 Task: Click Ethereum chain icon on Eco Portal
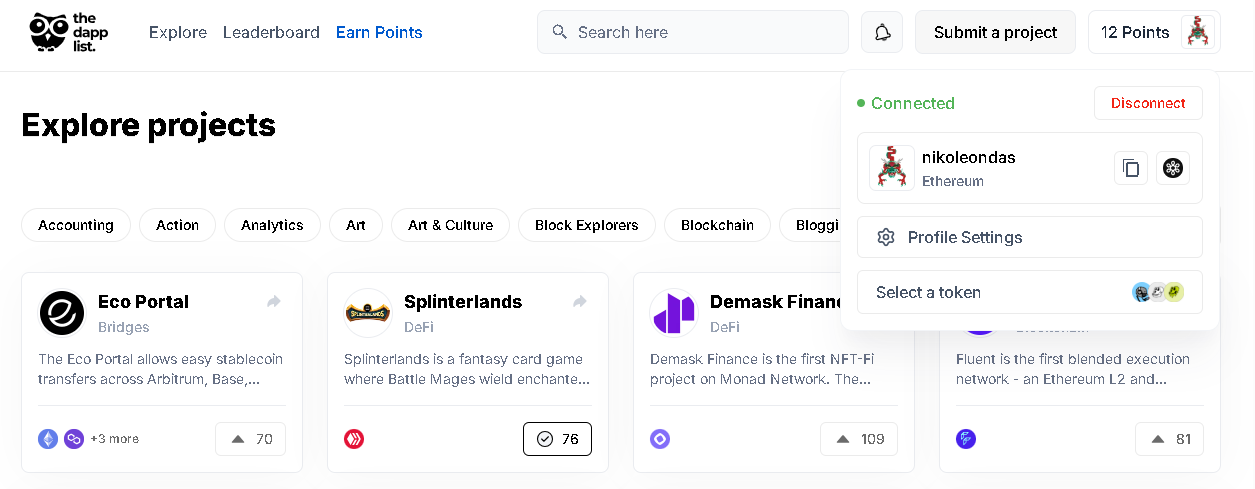[x=48, y=438]
